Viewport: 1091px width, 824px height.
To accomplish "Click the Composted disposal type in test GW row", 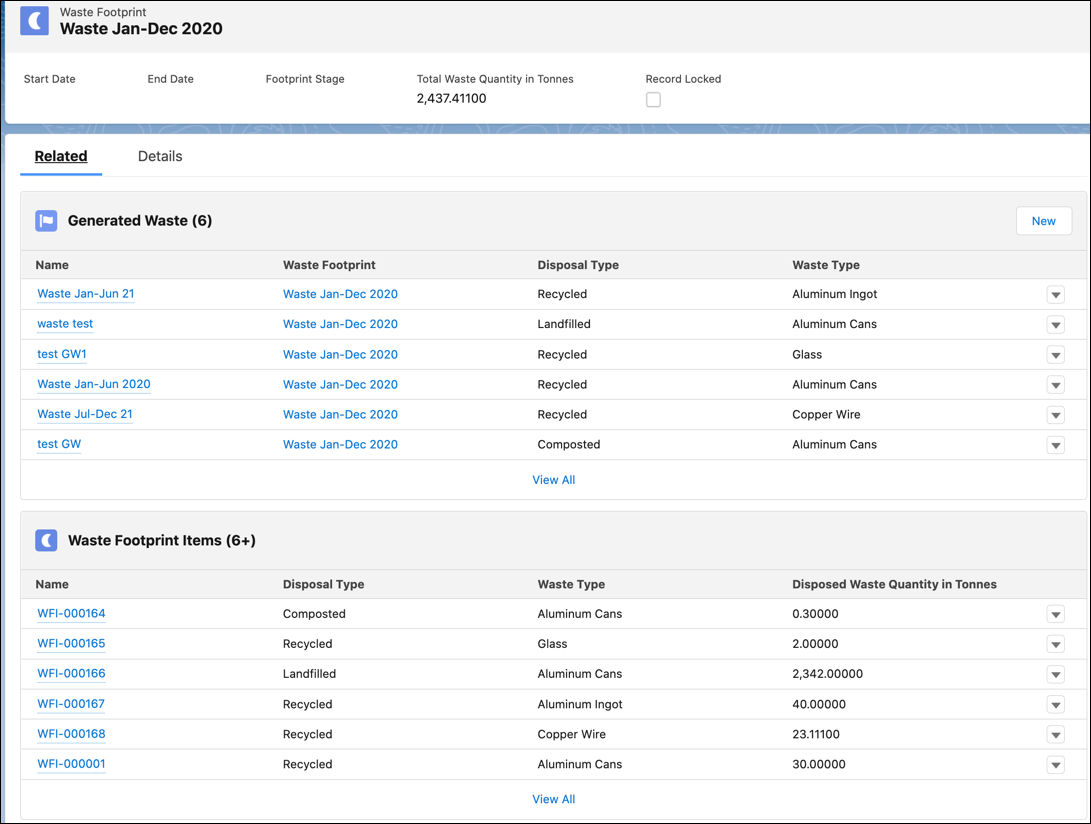I will click(568, 444).
